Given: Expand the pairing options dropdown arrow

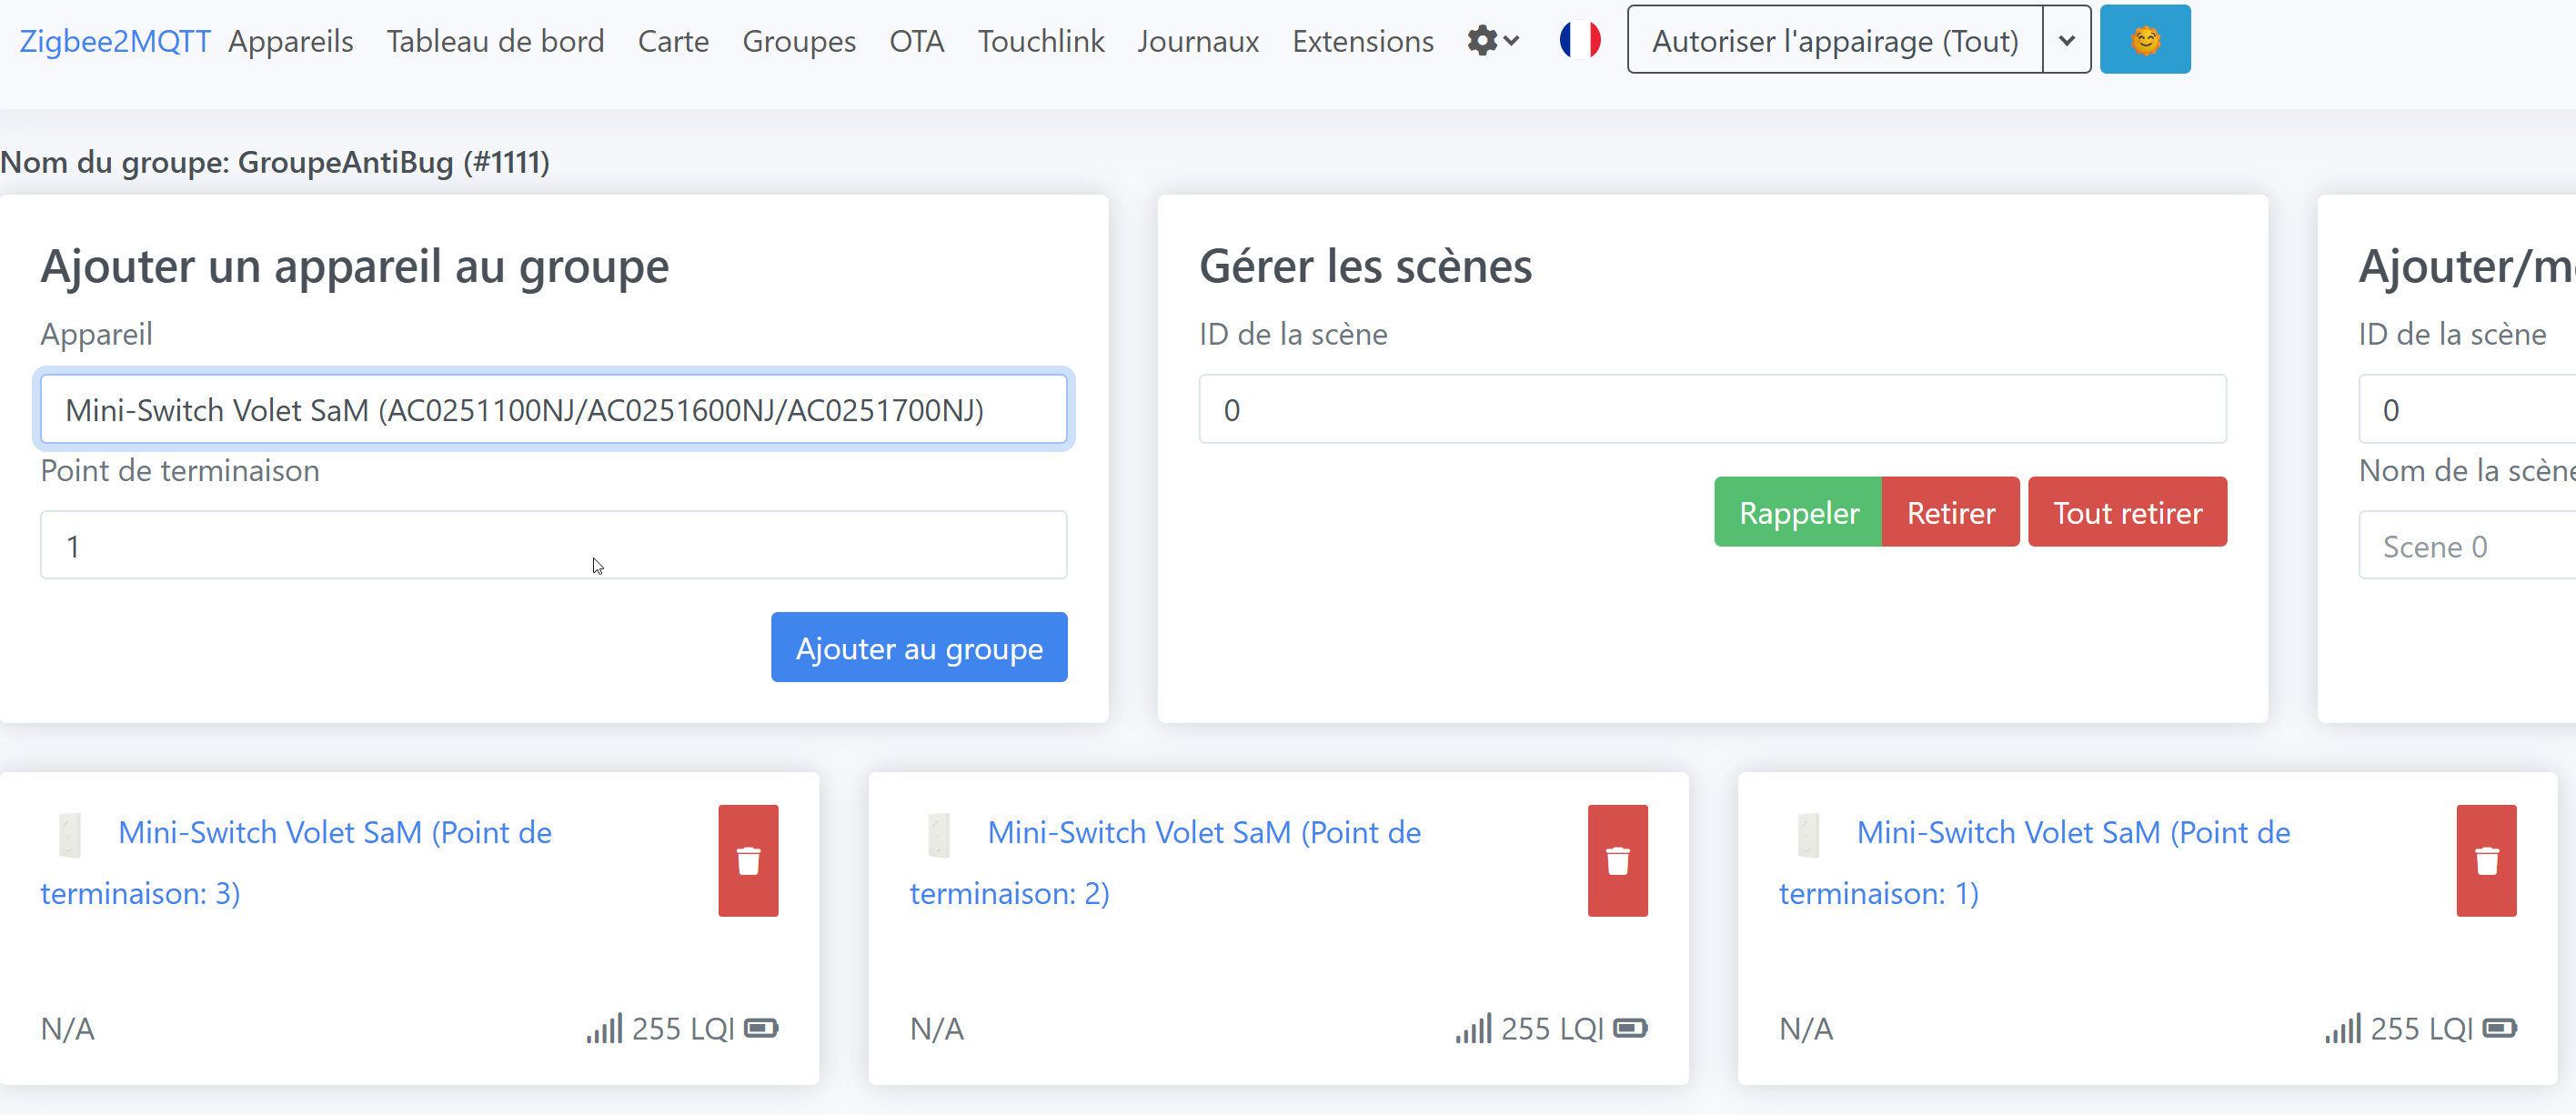Looking at the screenshot, I should point(2067,40).
